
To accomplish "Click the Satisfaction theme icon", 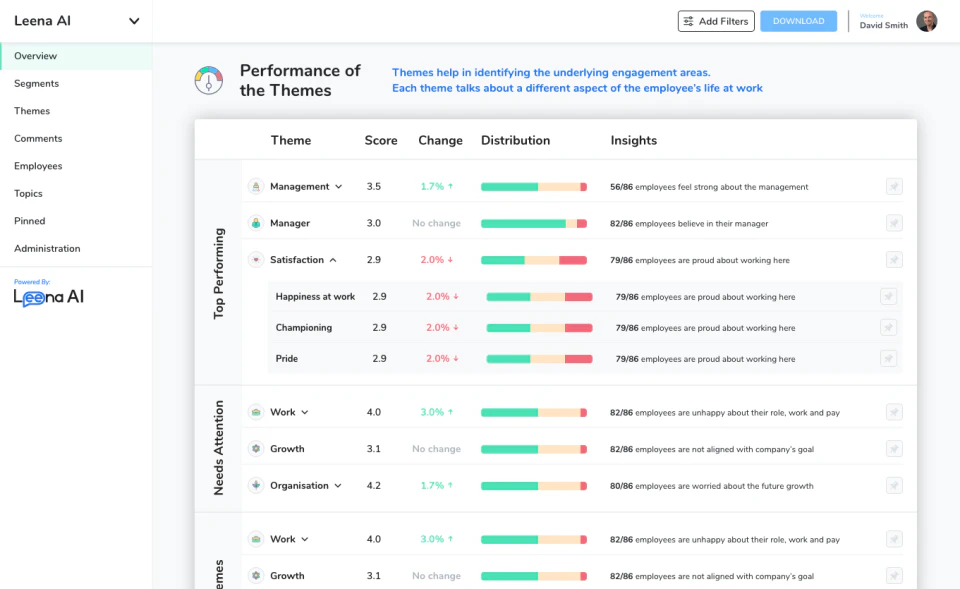I will coord(256,260).
